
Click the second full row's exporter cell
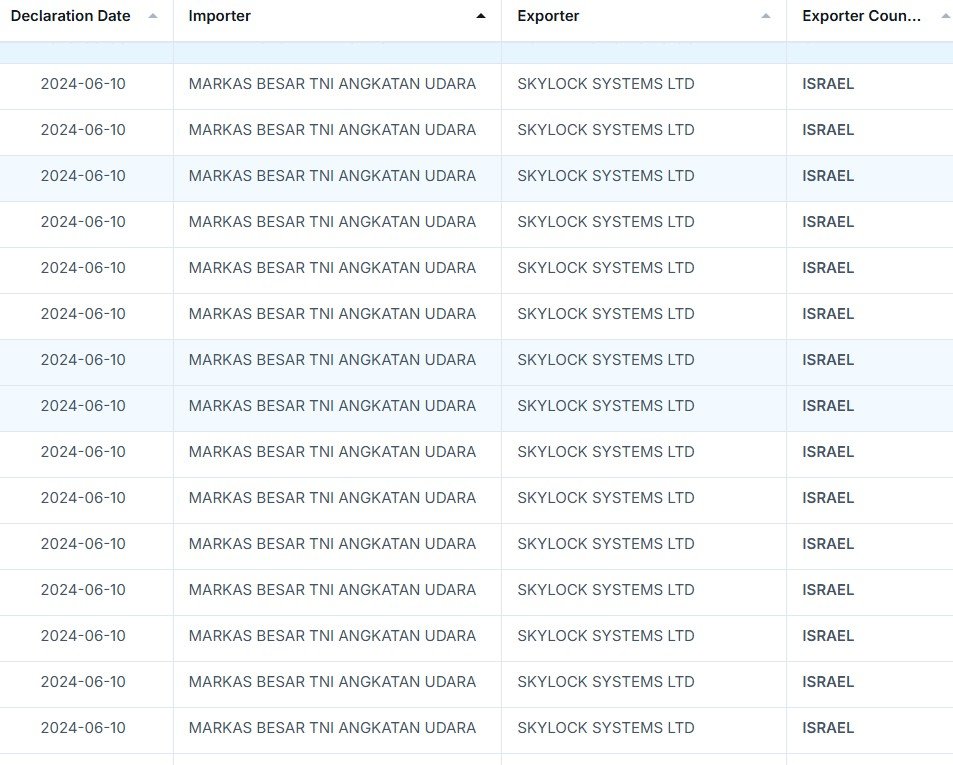pos(605,130)
